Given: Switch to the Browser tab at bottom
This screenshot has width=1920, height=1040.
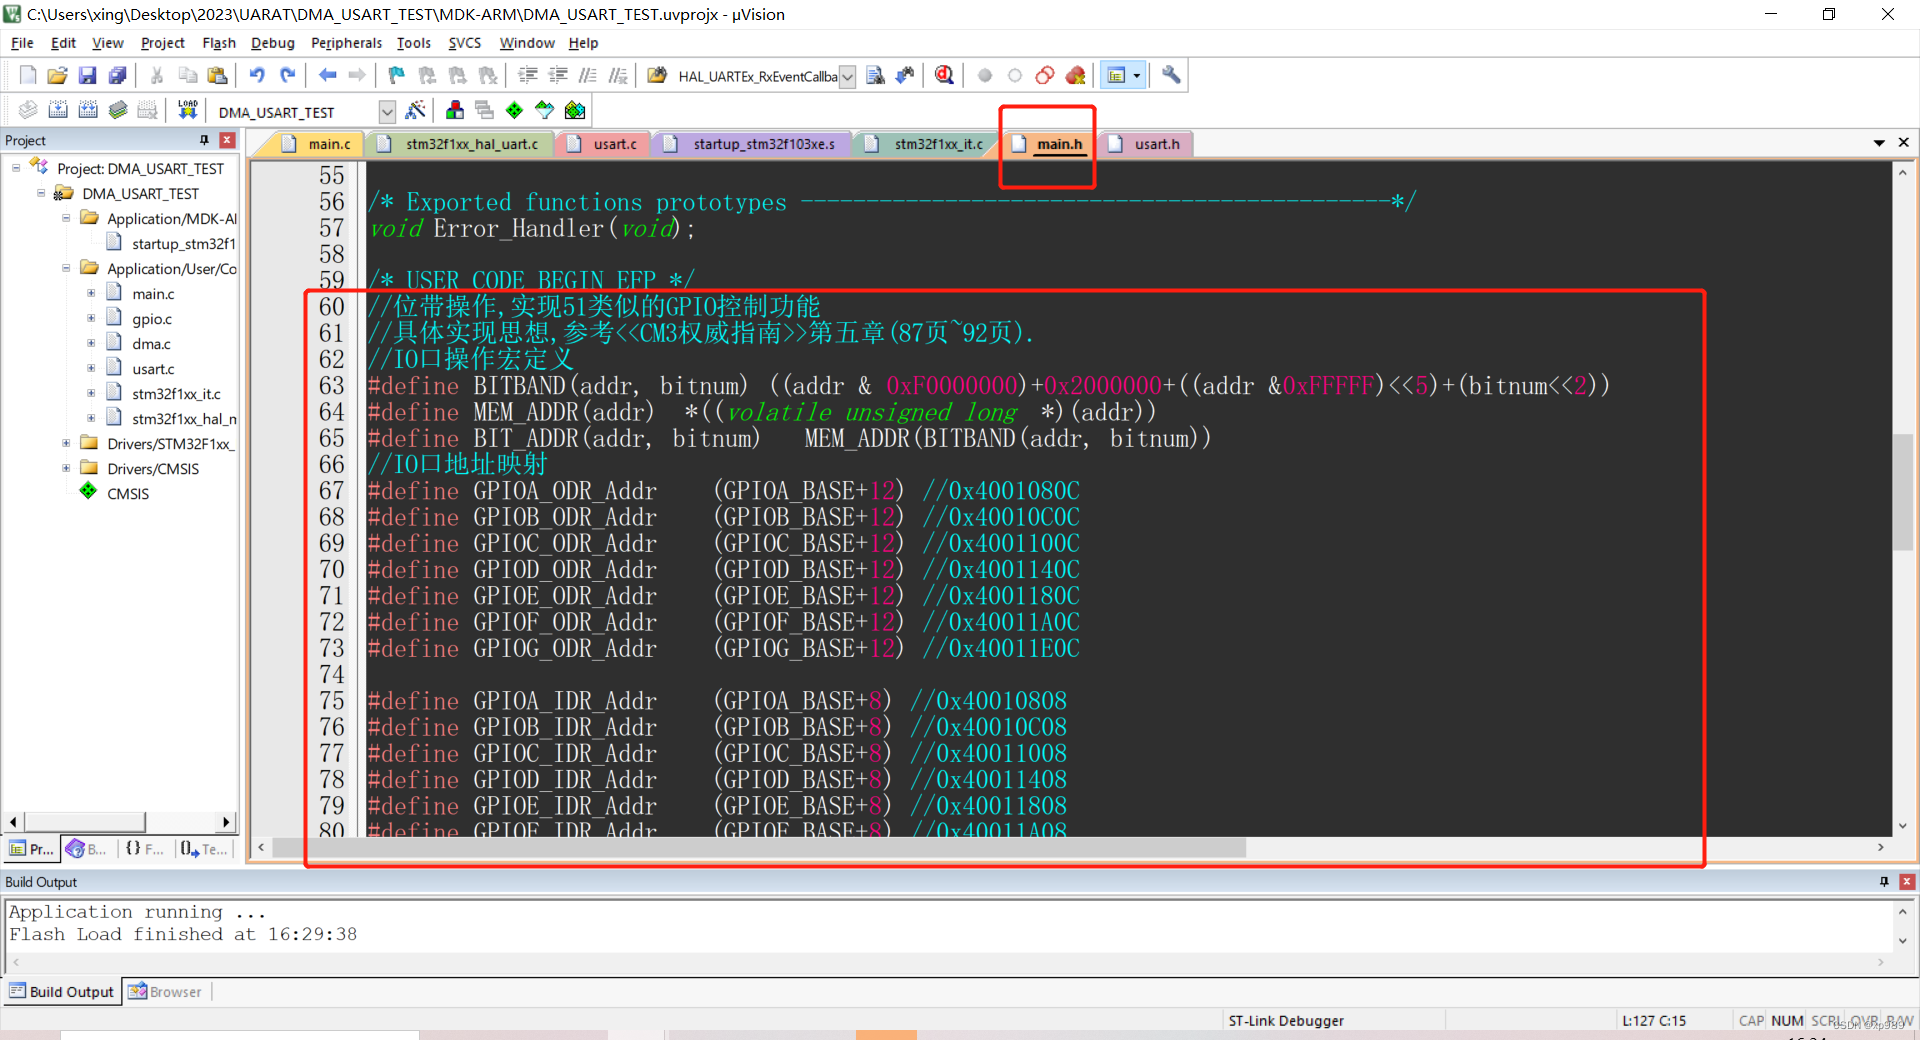Looking at the screenshot, I should point(165,991).
